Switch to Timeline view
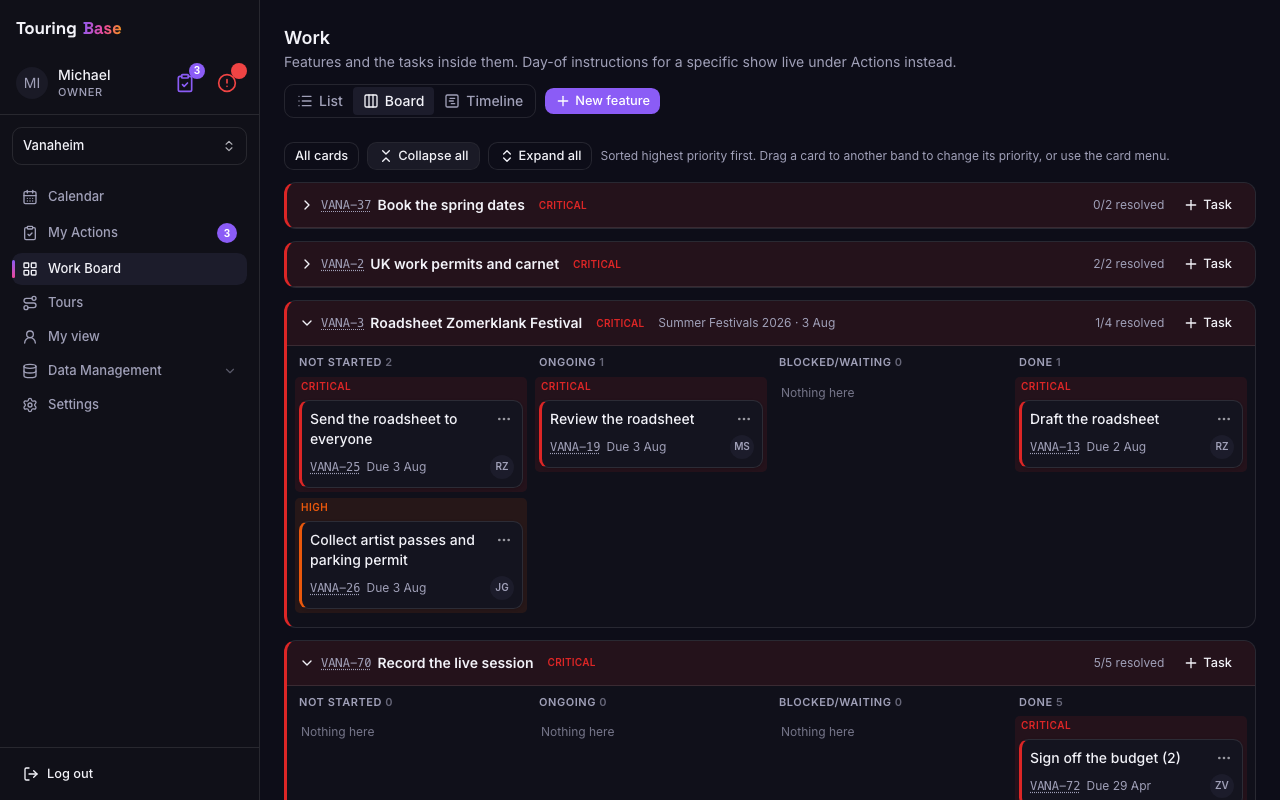1280x800 pixels. [484, 101]
